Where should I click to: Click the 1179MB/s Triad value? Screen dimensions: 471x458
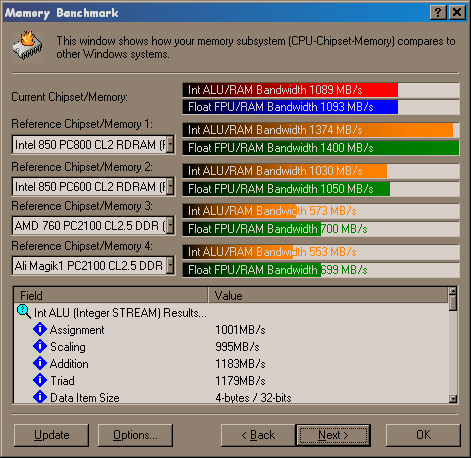tap(240, 381)
